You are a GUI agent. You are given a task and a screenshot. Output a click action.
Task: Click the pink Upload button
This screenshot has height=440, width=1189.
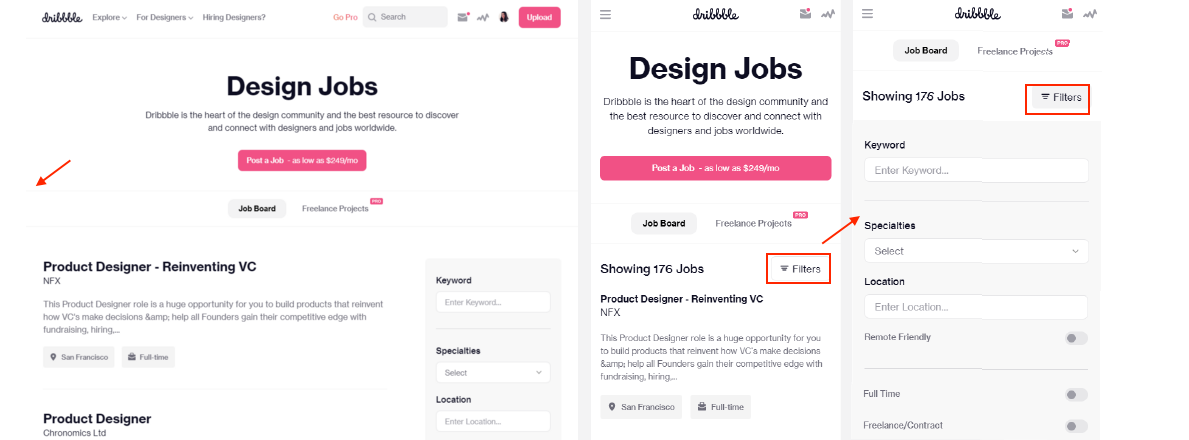click(539, 17)
